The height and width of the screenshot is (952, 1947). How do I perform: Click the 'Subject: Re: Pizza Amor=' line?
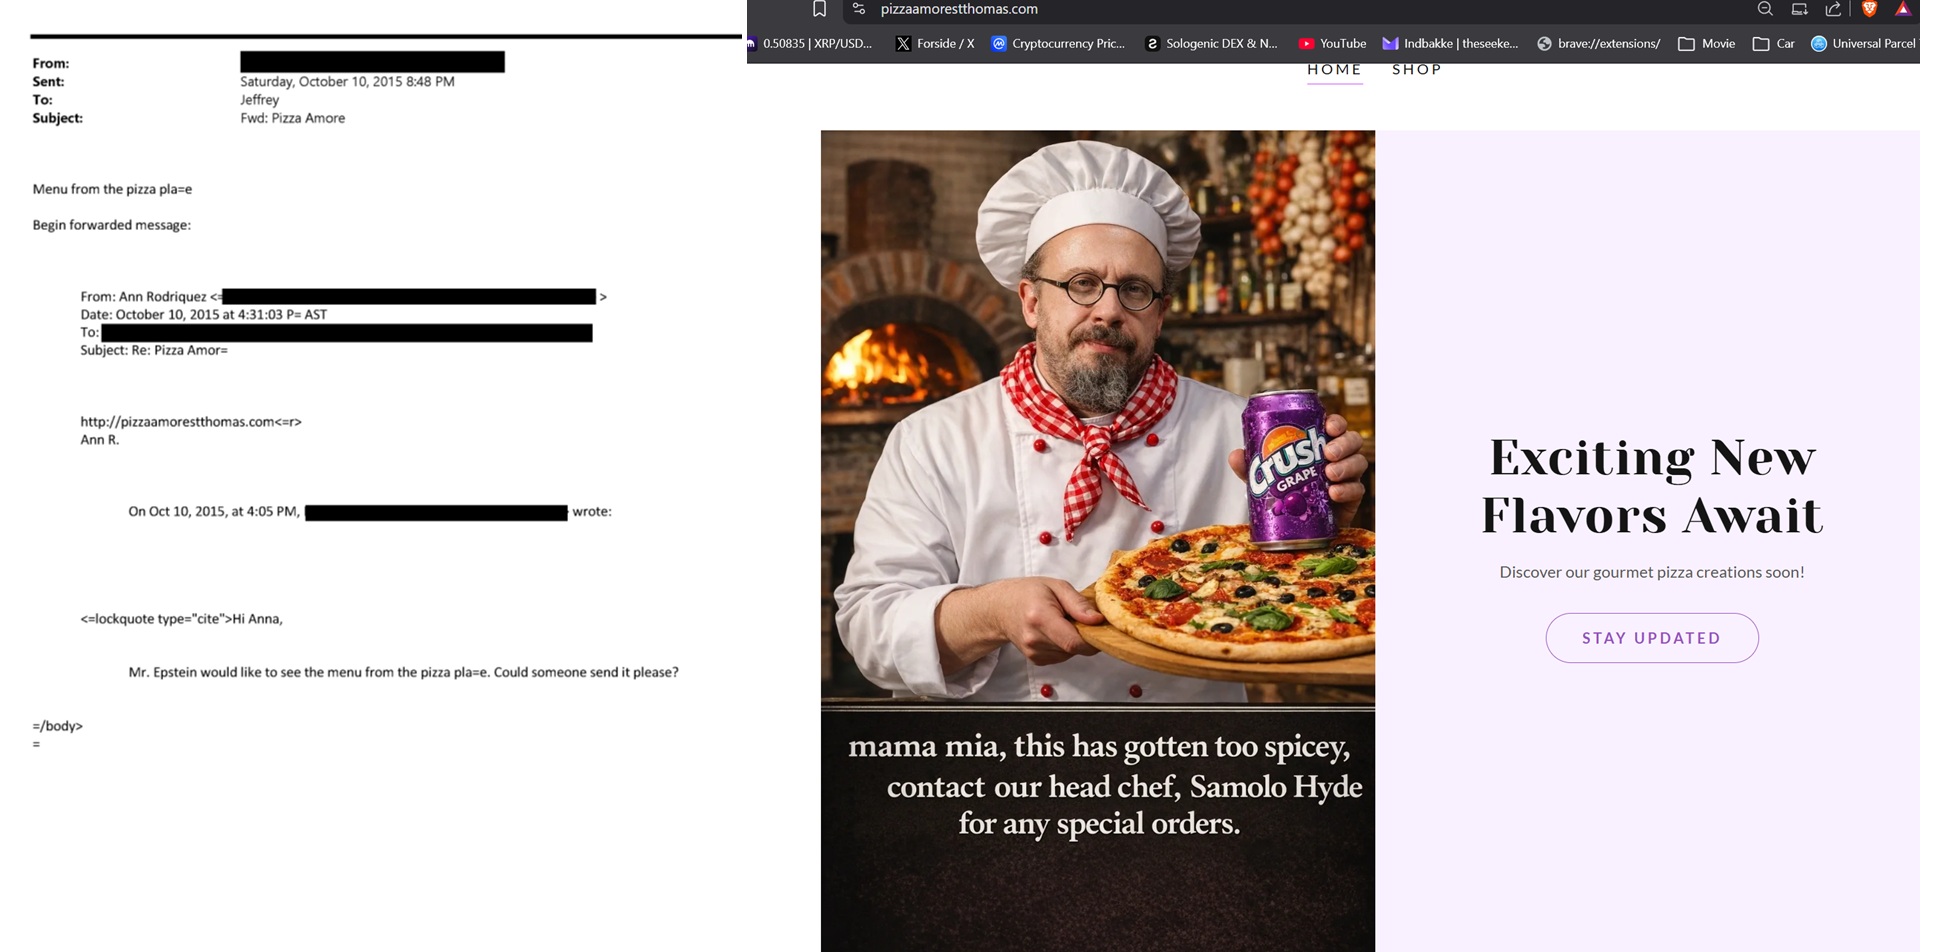click(154, 351)
